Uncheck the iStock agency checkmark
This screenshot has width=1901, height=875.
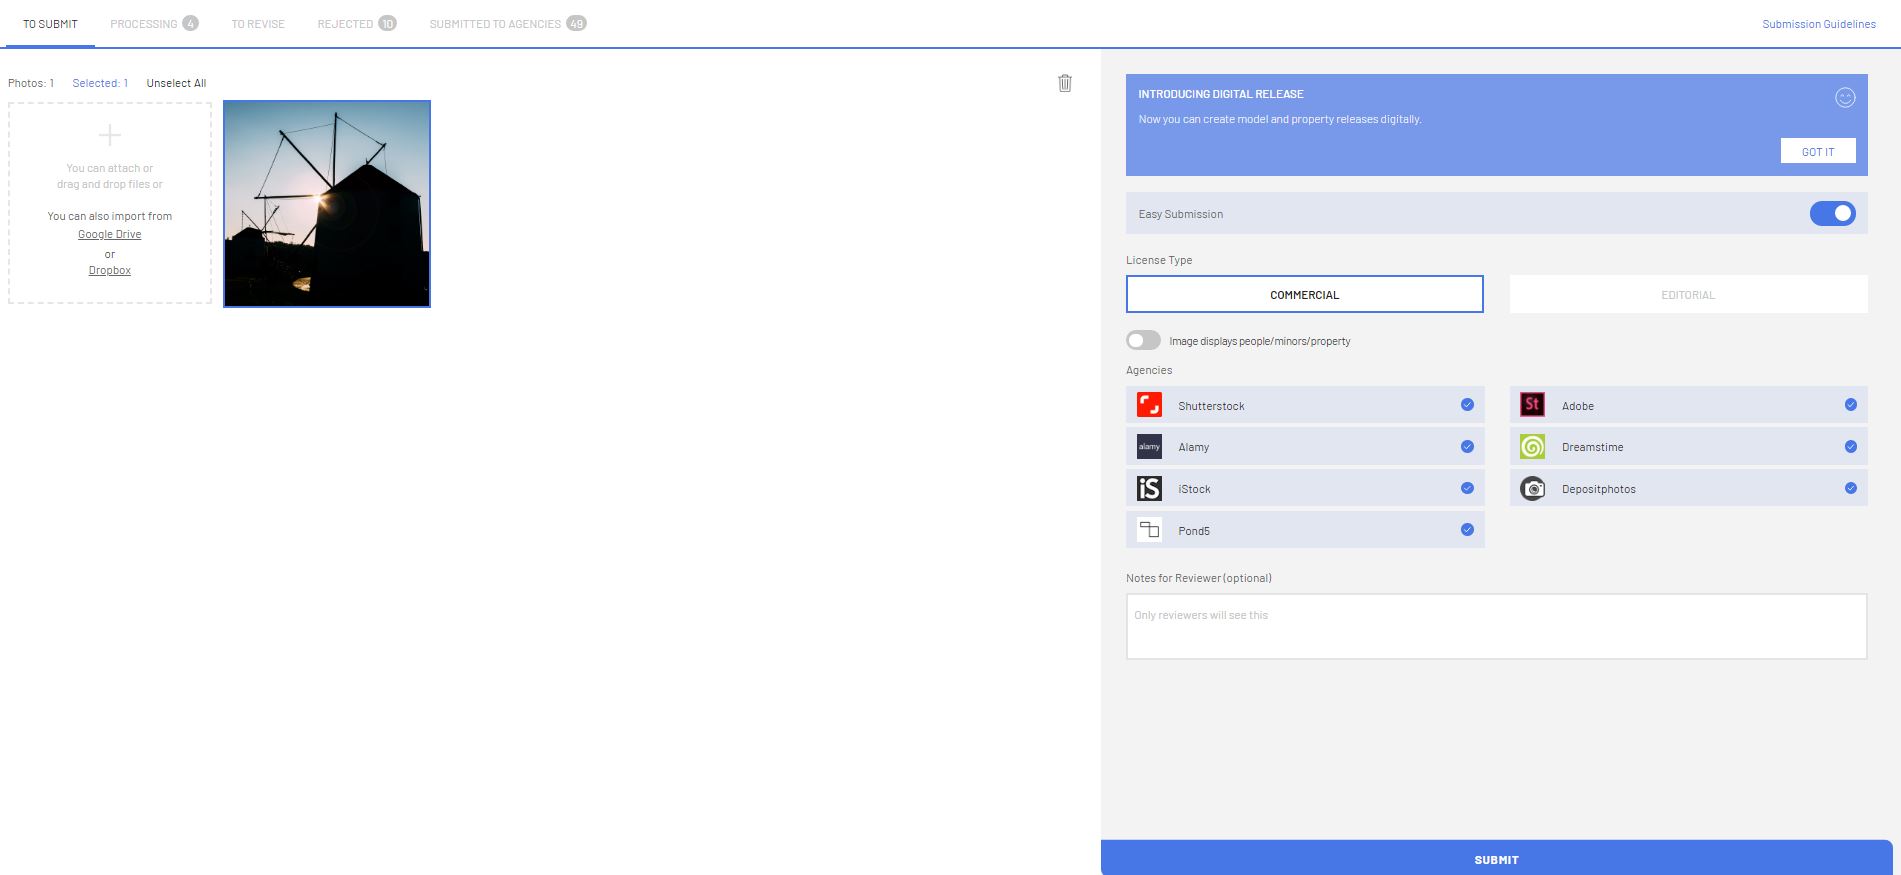point(1467,488)
